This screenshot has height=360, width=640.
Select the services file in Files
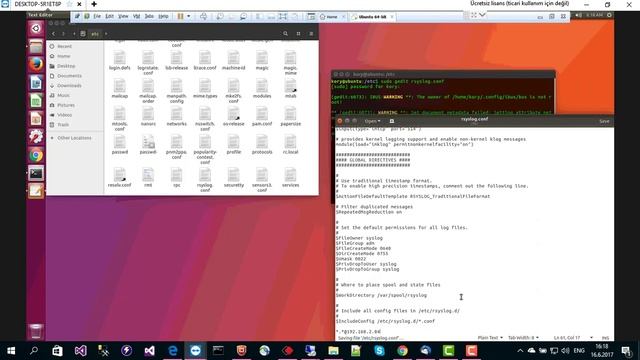click(x=290, y=177)
